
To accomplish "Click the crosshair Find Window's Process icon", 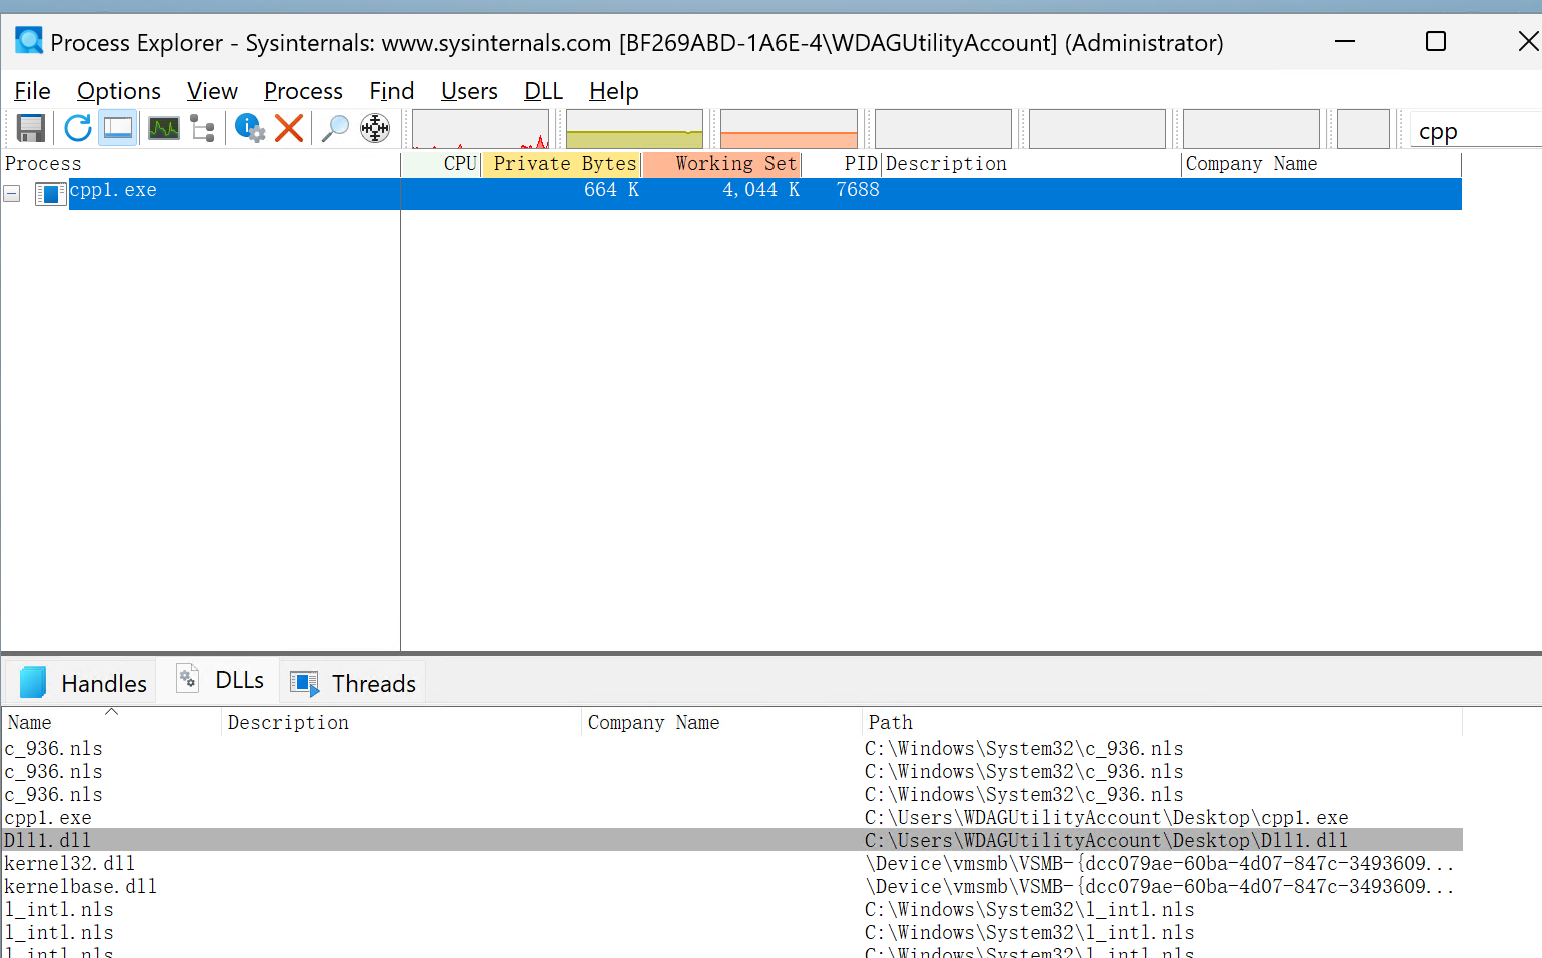I will click(x=375, y=128).
